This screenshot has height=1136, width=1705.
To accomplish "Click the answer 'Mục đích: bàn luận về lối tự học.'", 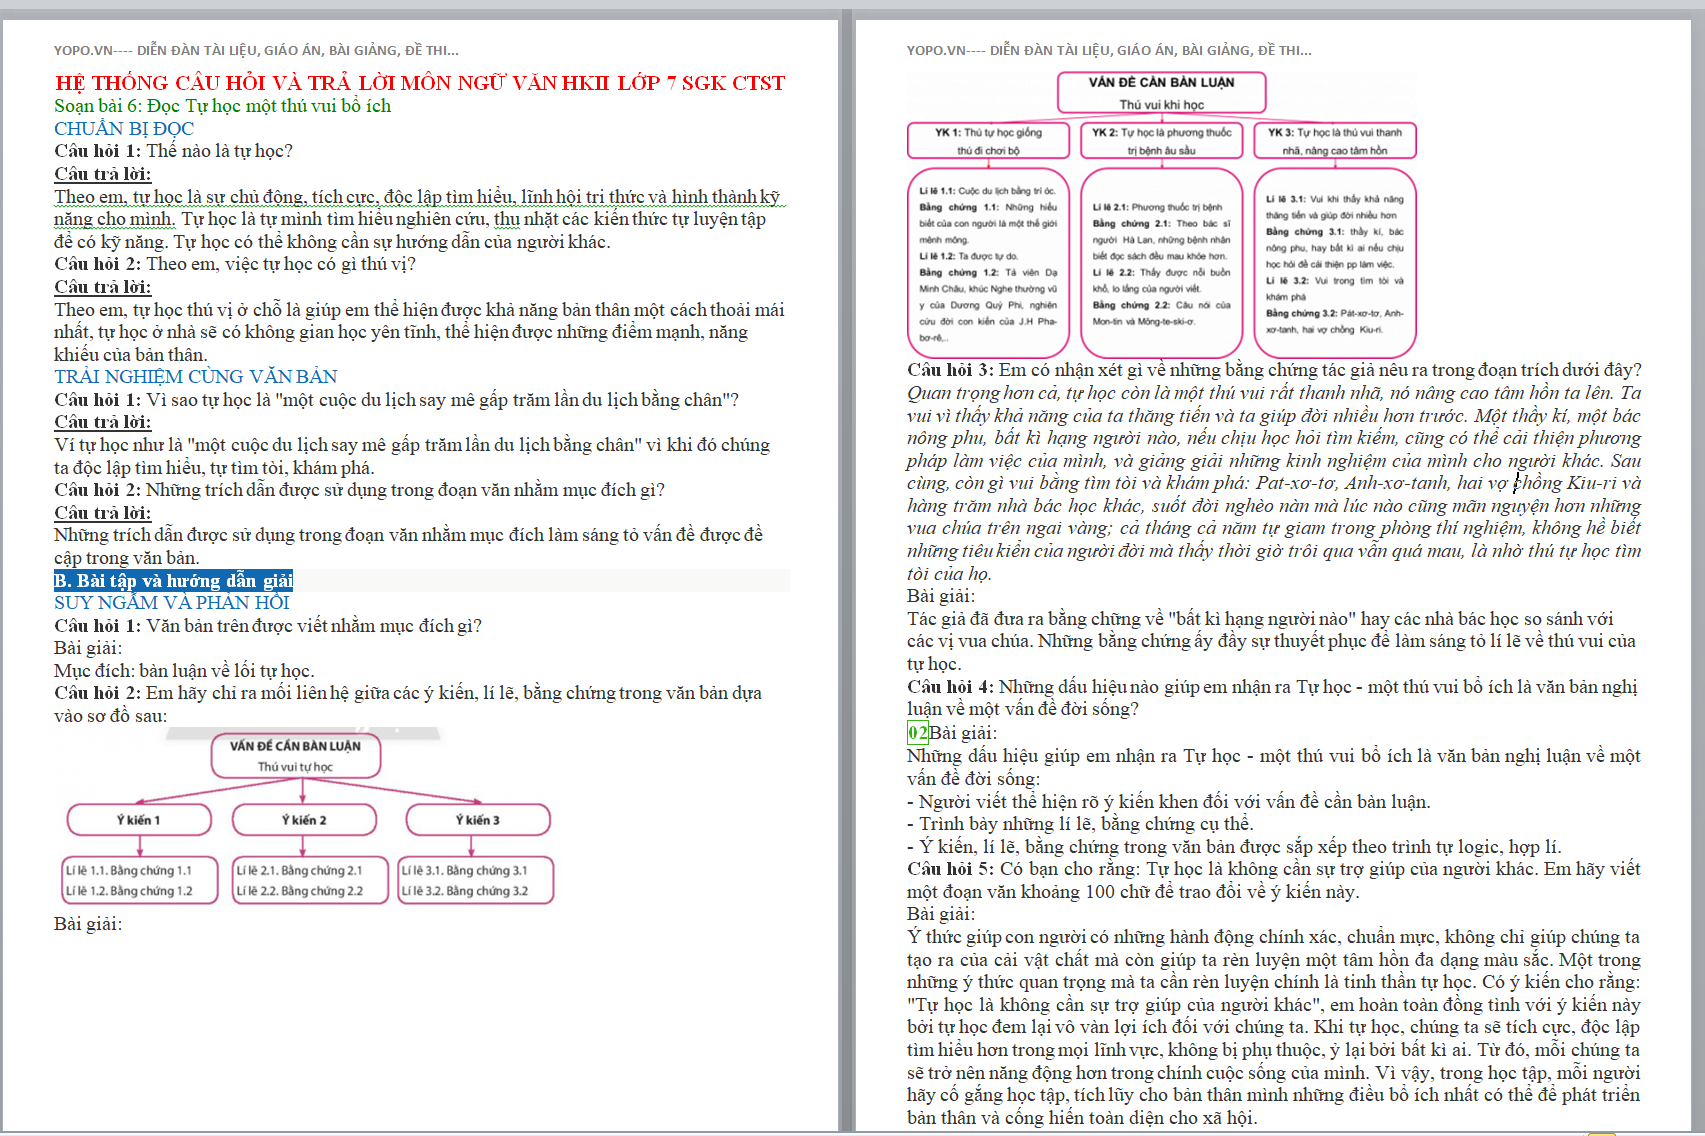I will tap(184, 671).
